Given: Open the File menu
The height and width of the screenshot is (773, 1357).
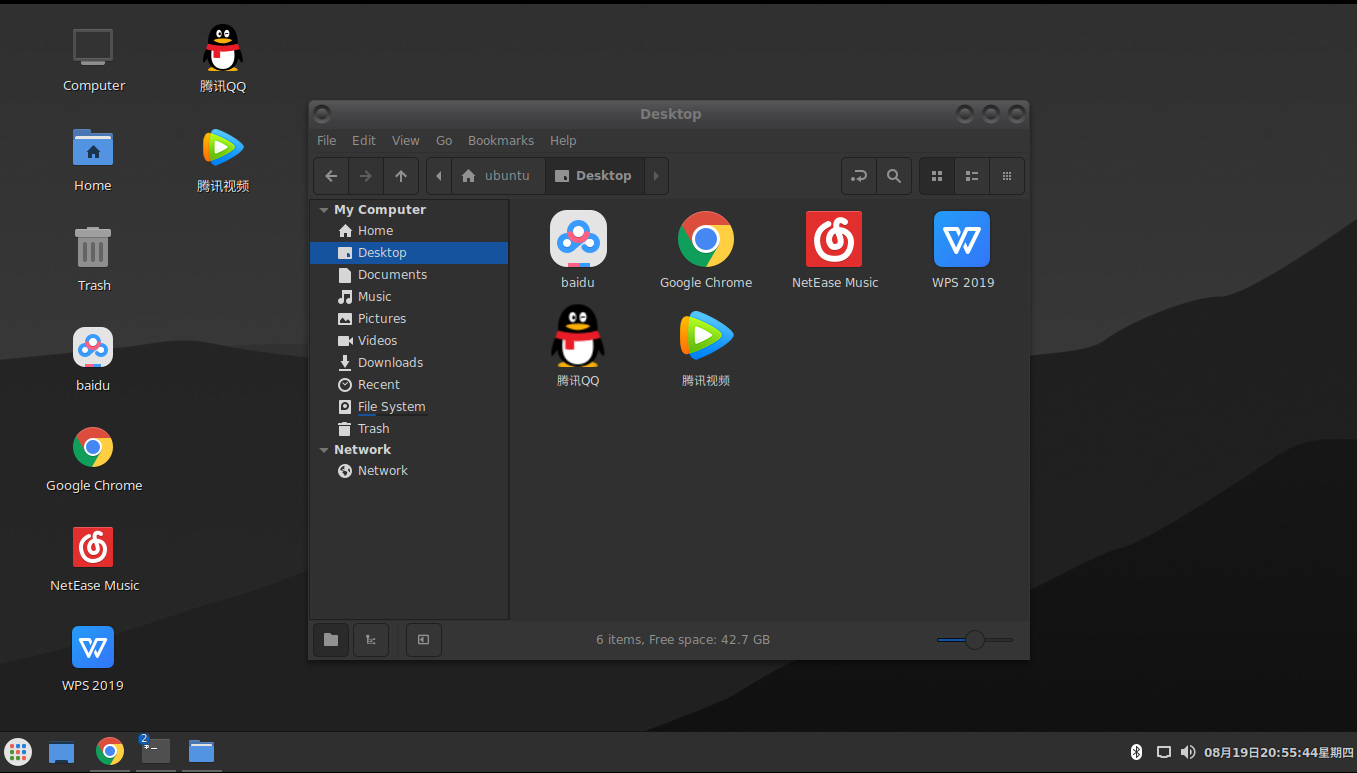Looking at the screenshot, I should (327, 141).
